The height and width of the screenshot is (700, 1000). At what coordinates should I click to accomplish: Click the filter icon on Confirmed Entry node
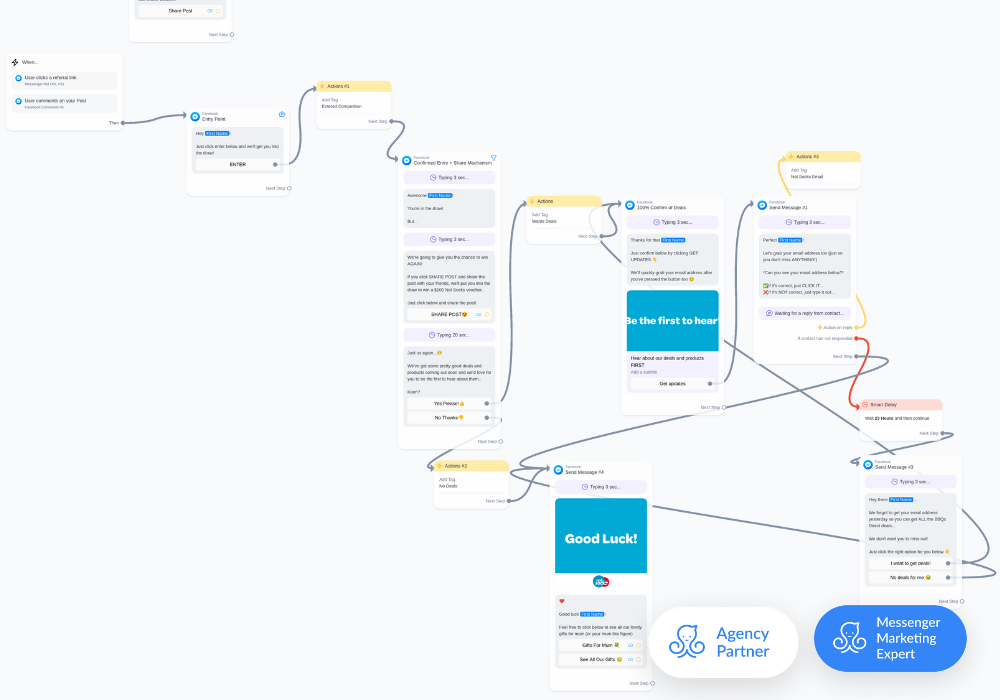pyautogui.click(x=493, y=158)
